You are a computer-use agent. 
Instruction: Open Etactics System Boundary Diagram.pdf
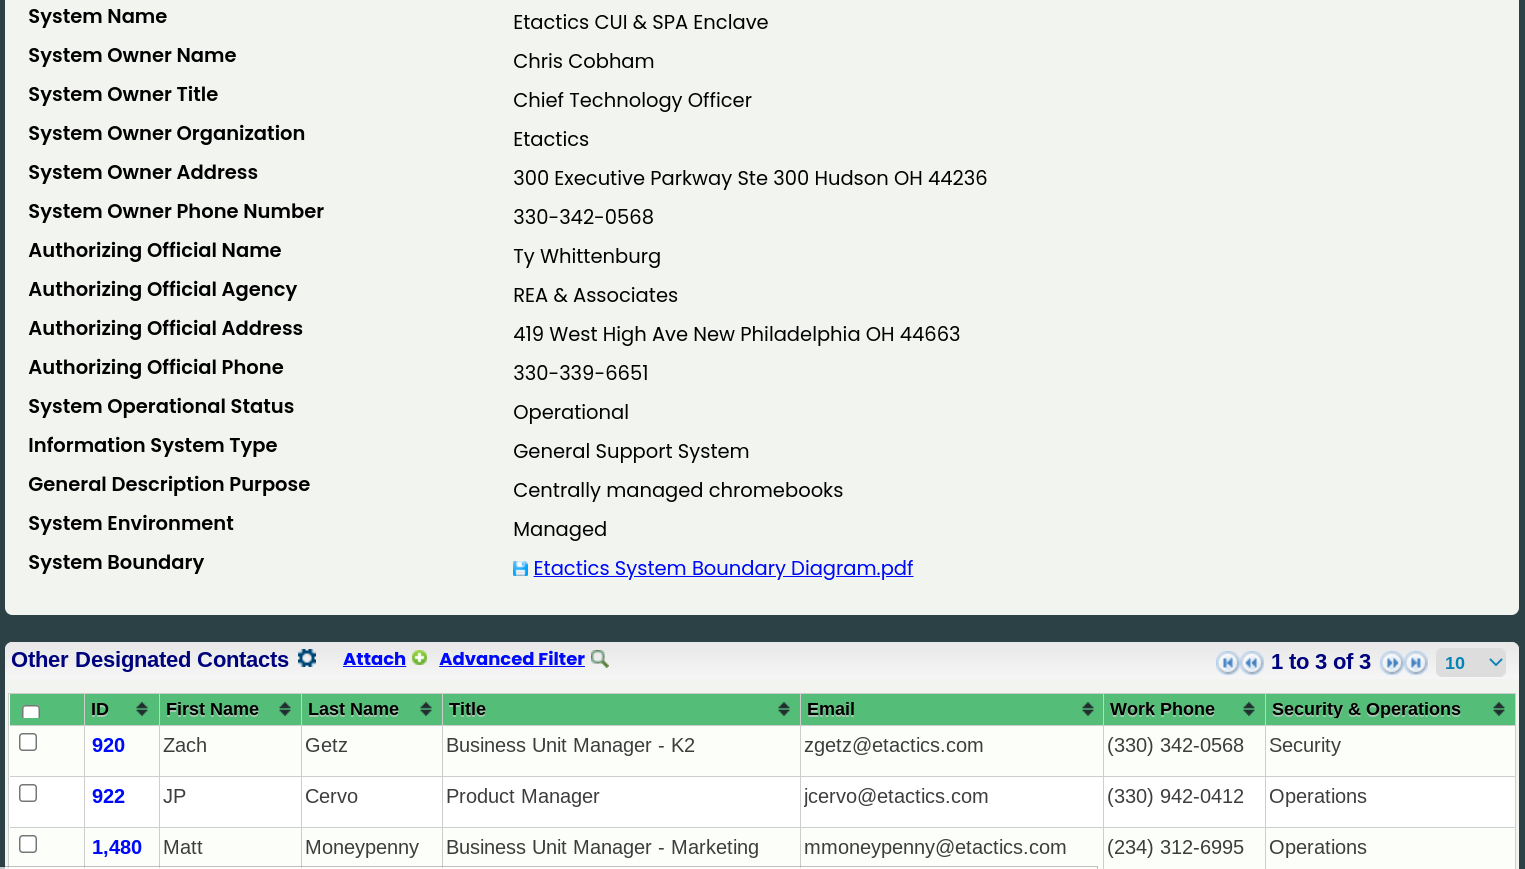click(723, 568)
